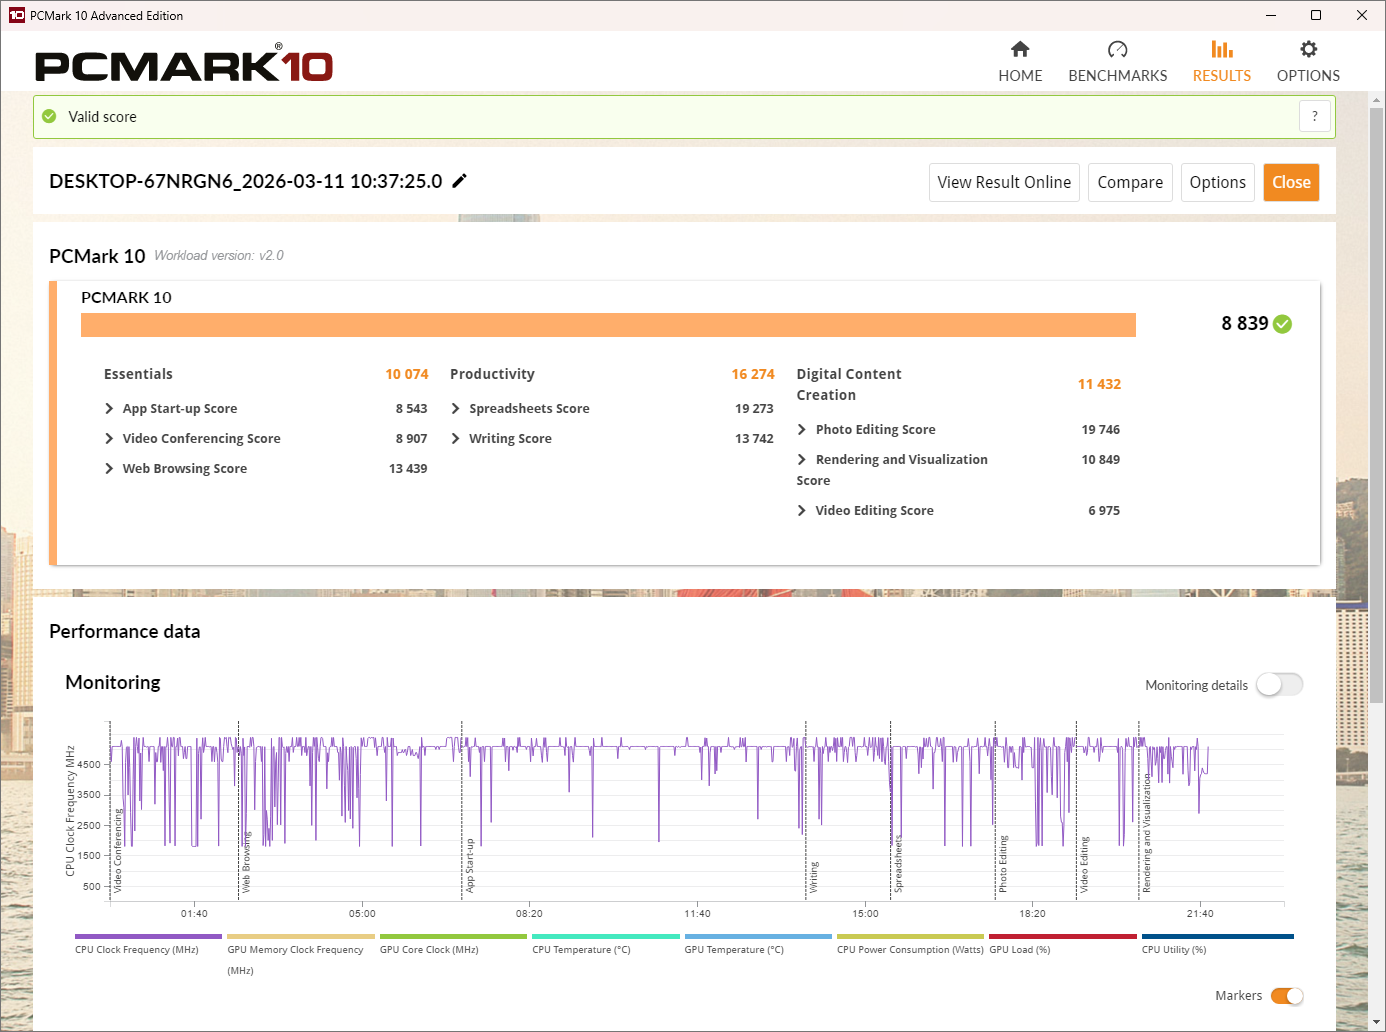Click the pencil icon to rename result
The image size is (1386, 1032).
point(460,181)
